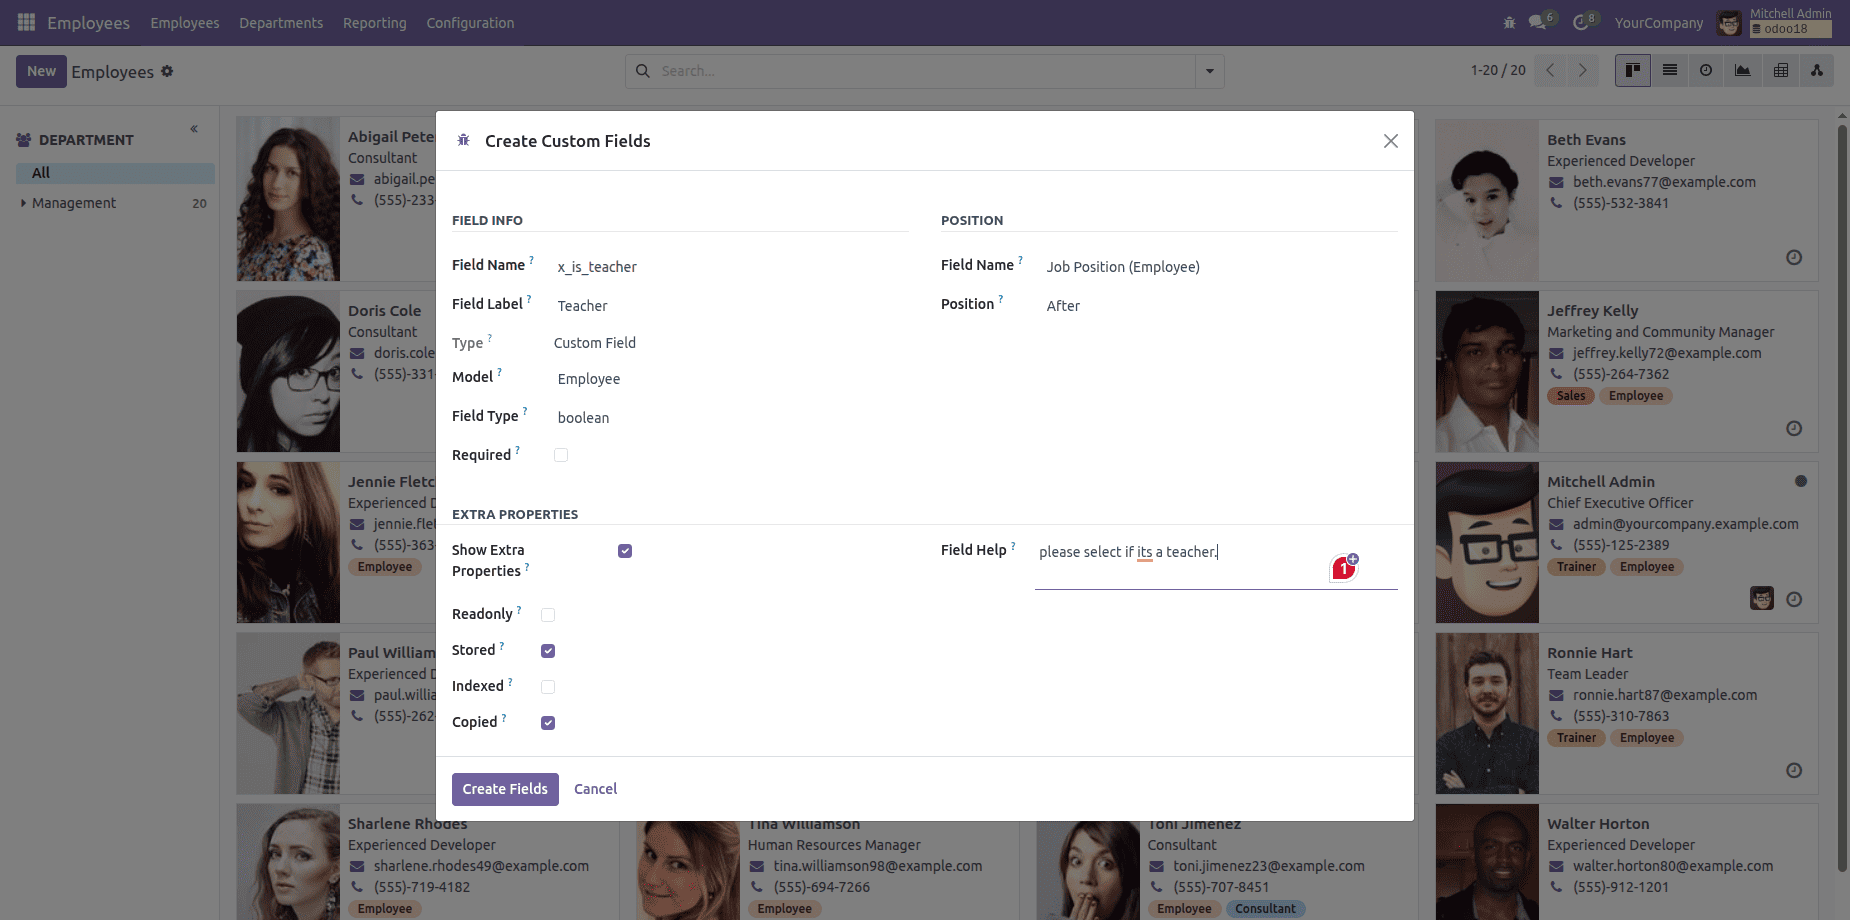Open position Field Name Job Position dropdown

(x=1220, y=267)
